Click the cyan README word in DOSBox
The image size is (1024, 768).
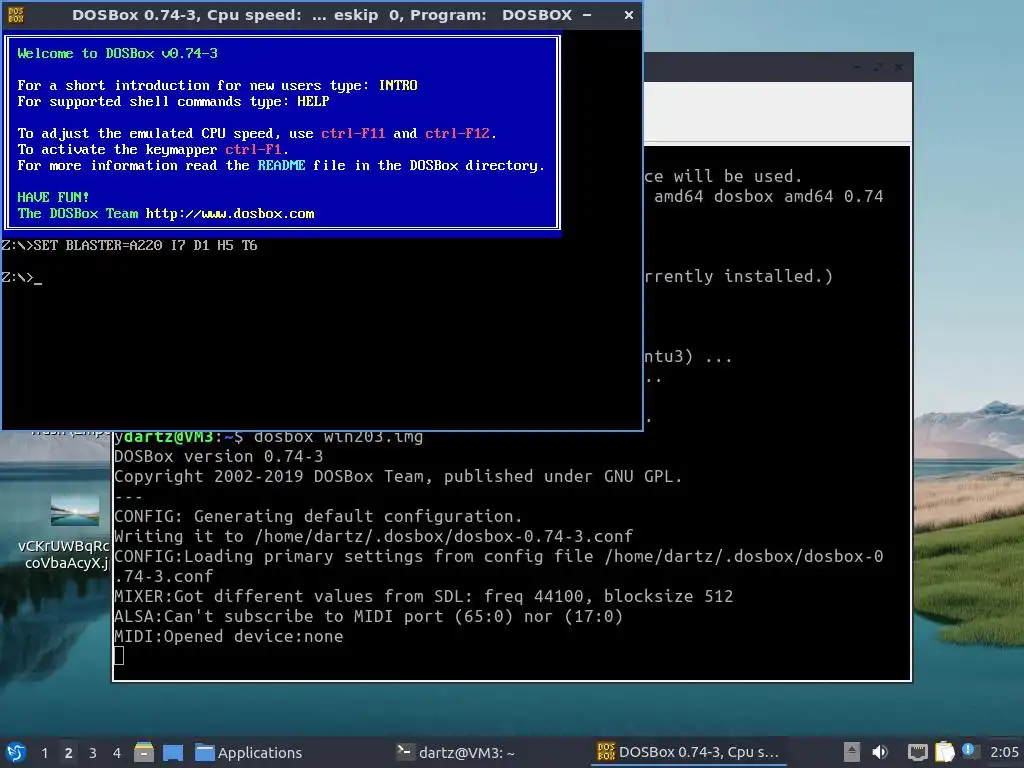tap(281, 165)
